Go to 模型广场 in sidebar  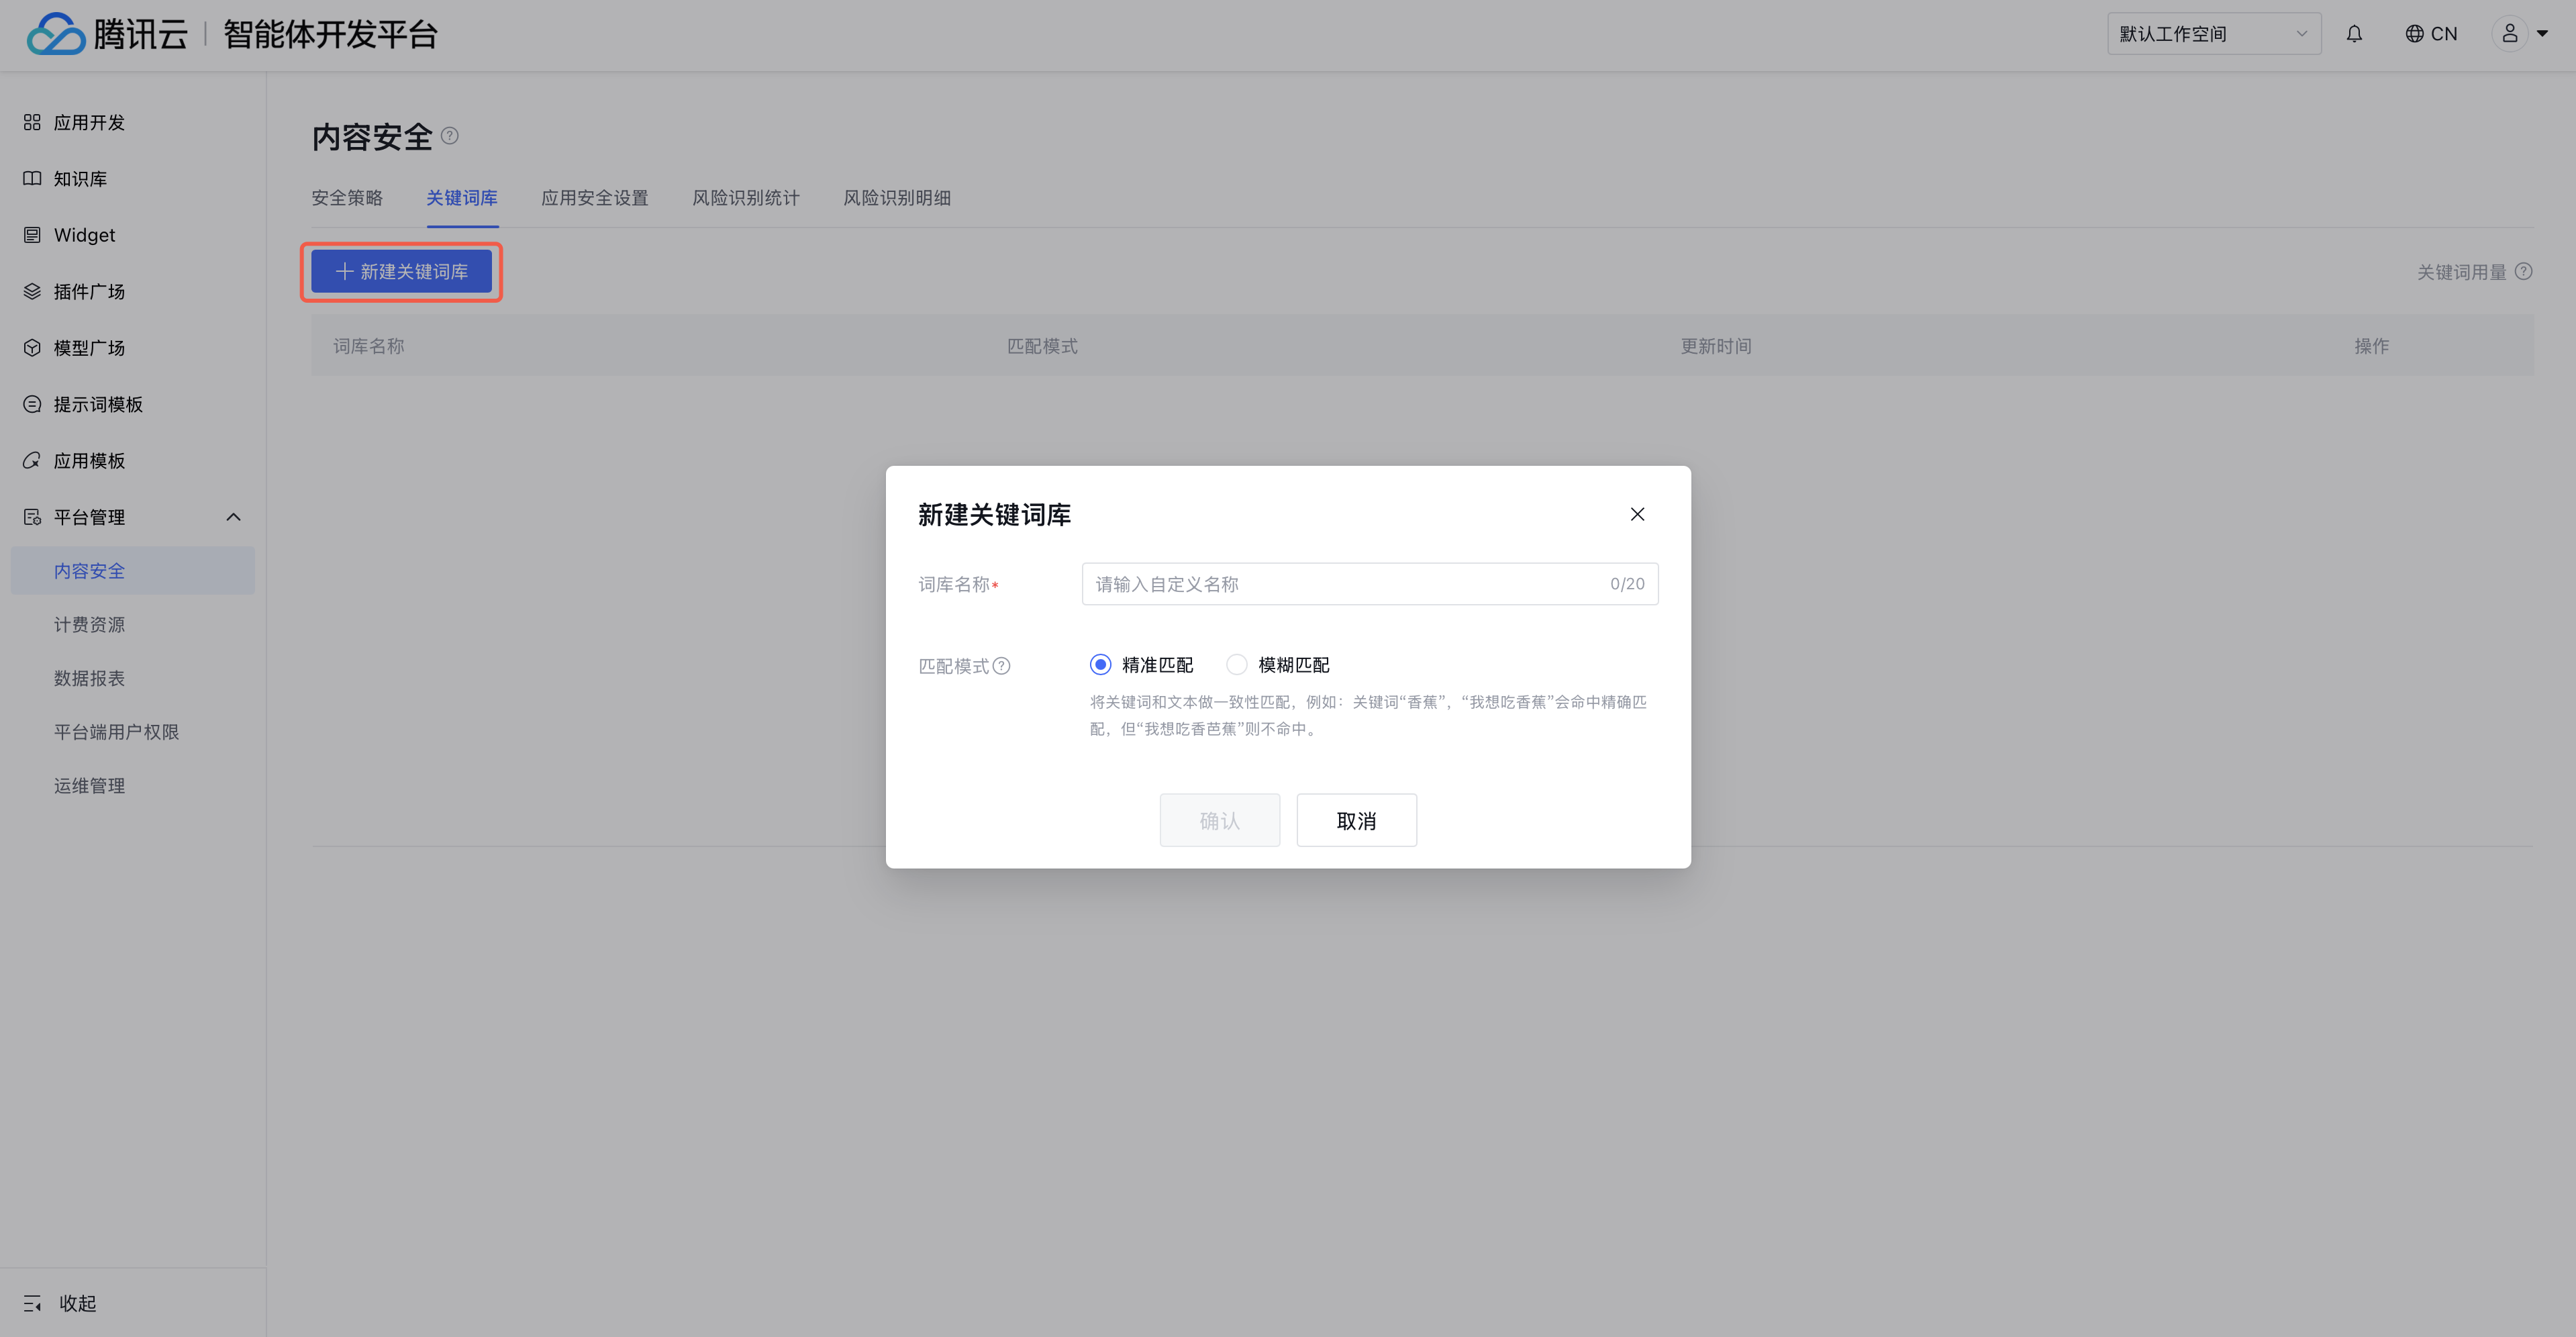click(89, 348)
